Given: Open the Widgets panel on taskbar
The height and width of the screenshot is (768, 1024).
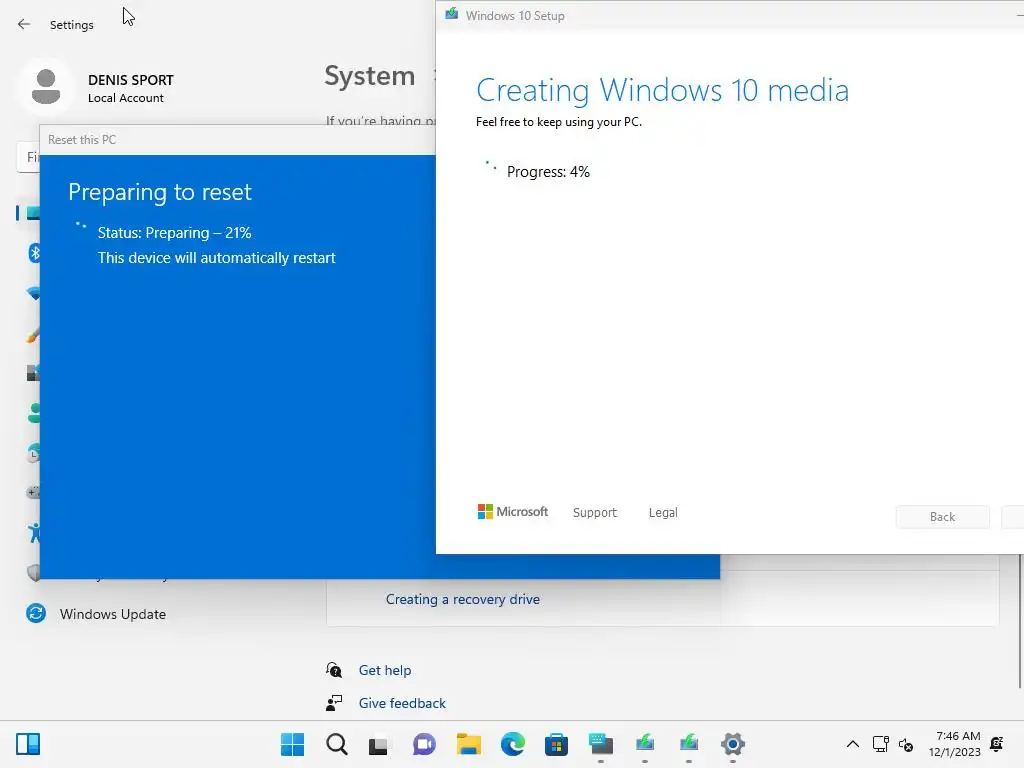Looking at the screenshot, I should click(x=28, y=744).
